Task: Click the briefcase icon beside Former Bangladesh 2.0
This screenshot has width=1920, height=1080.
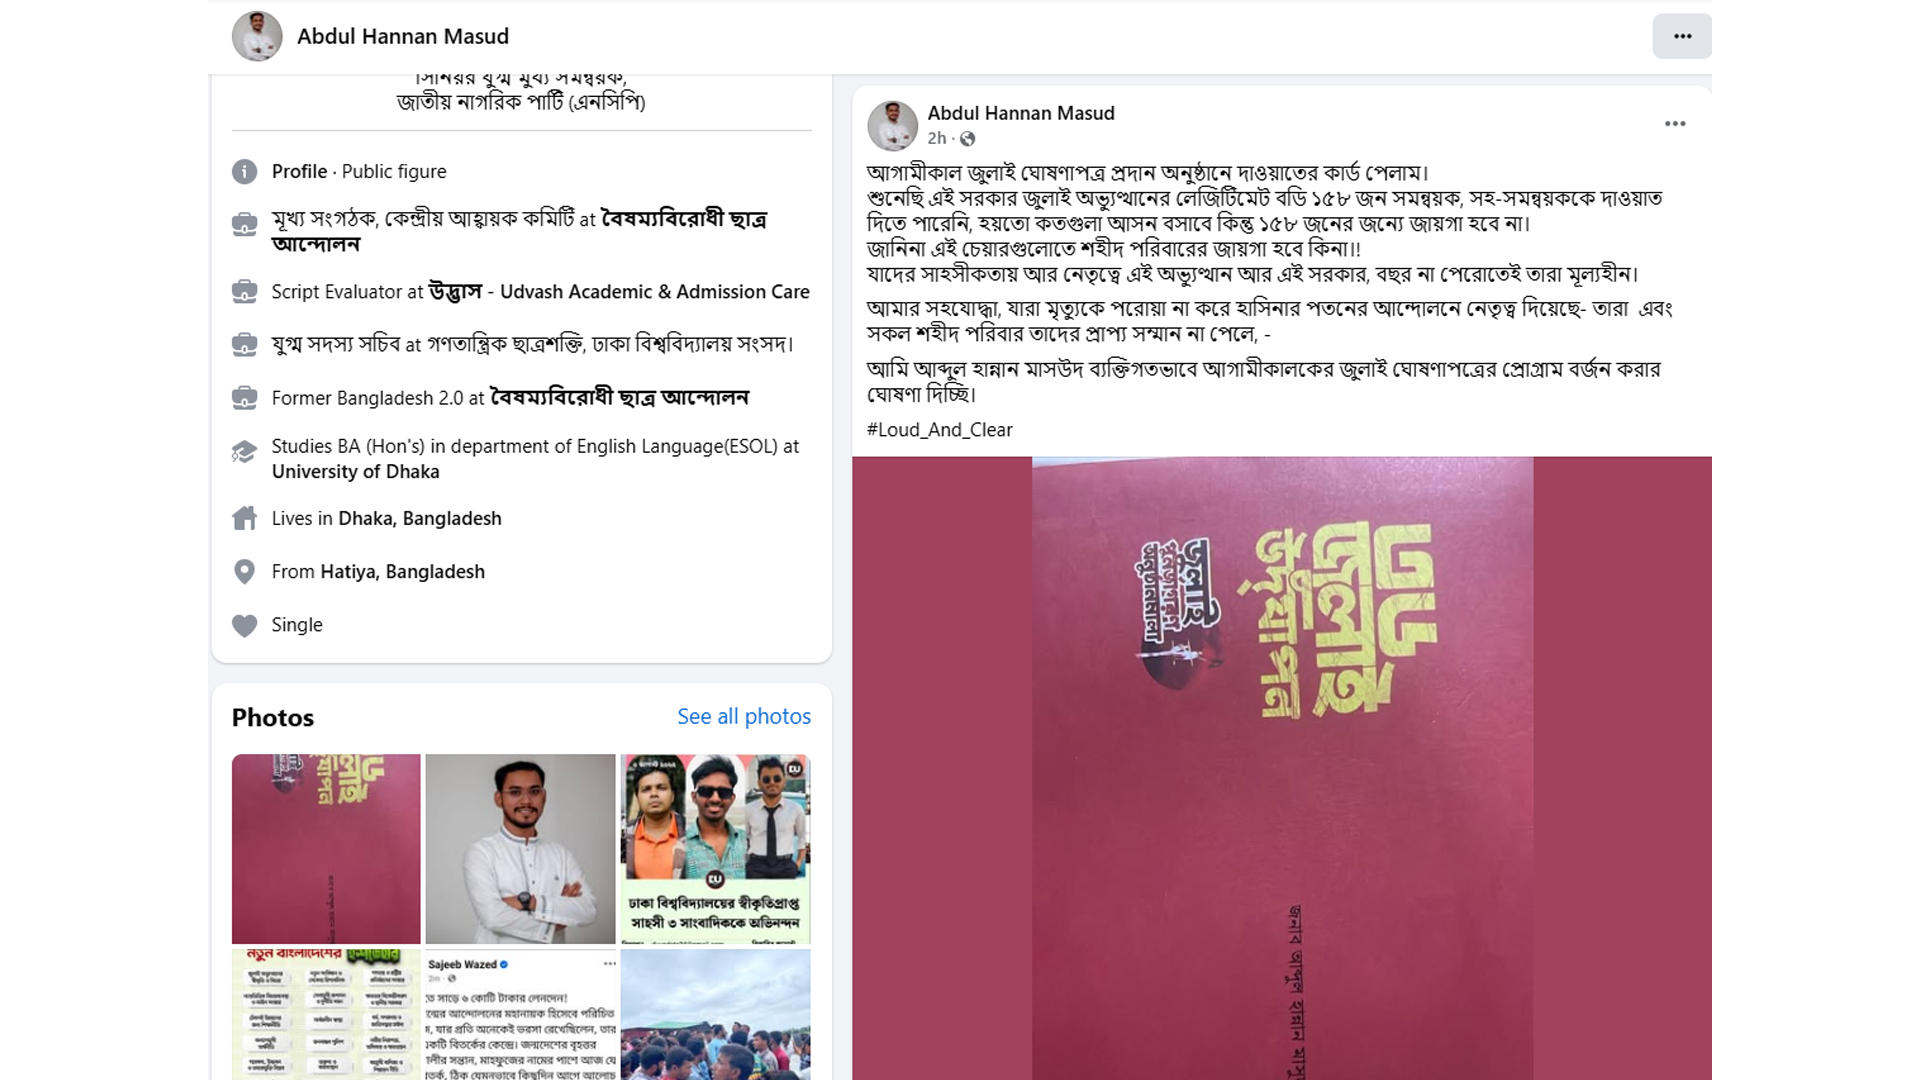Action: coord(245,398)
